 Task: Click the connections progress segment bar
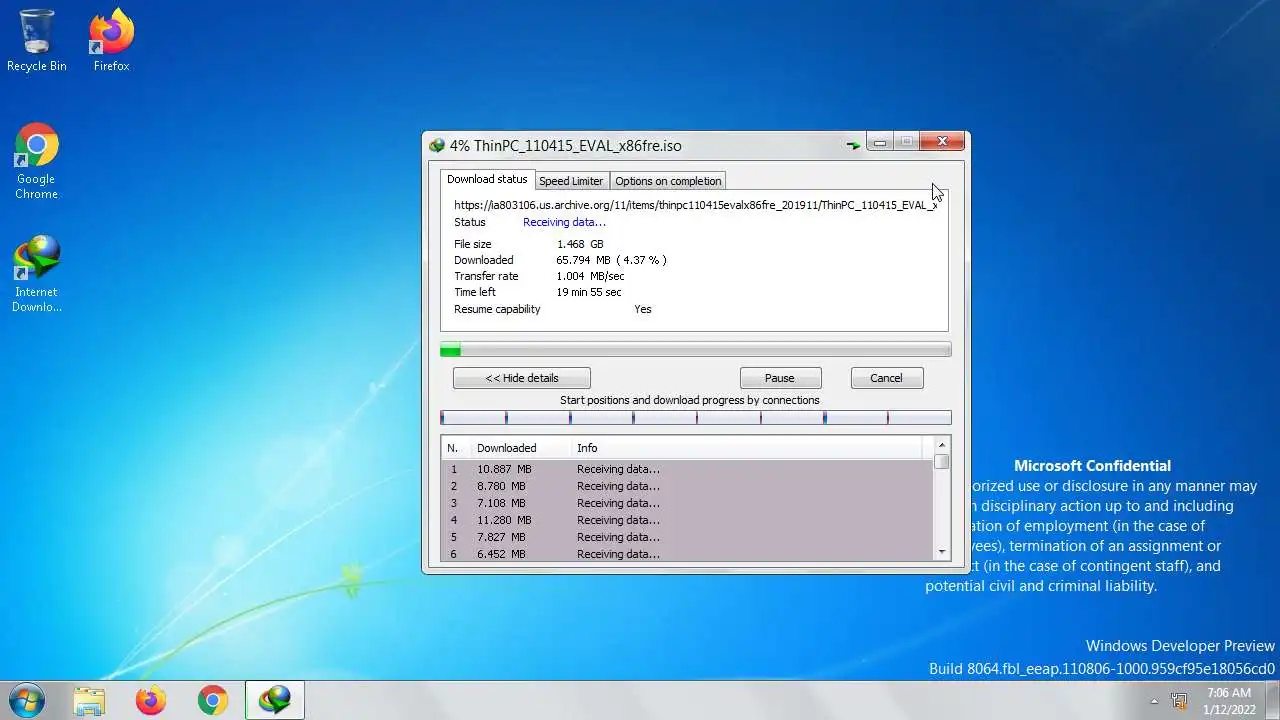pos(696,418)
